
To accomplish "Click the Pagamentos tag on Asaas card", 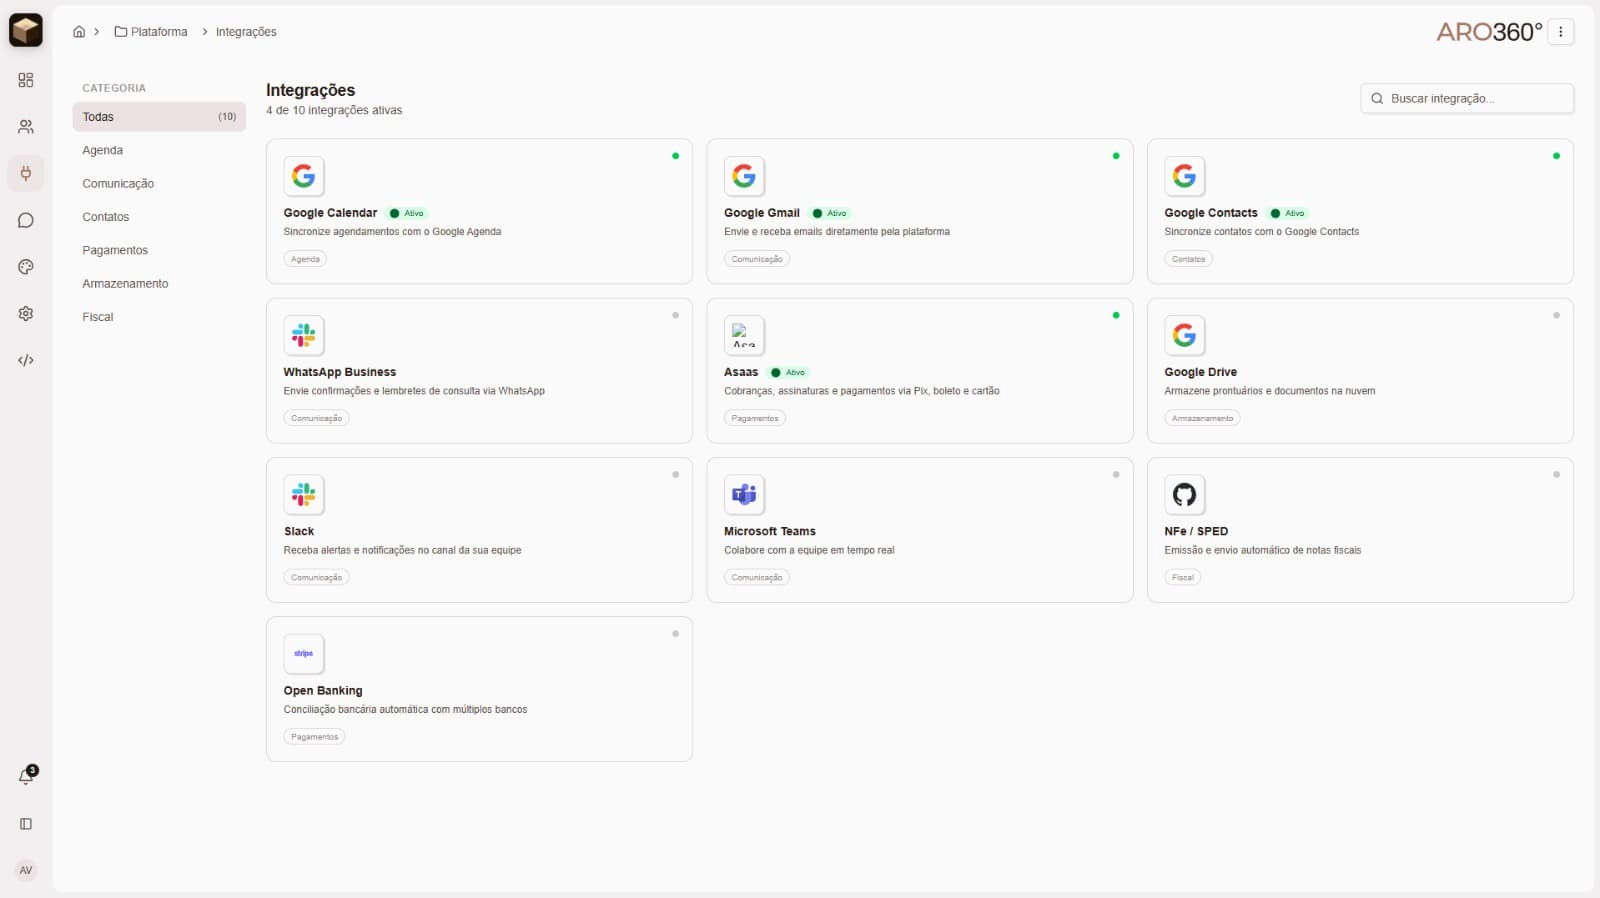I will [x=755, y=418].
